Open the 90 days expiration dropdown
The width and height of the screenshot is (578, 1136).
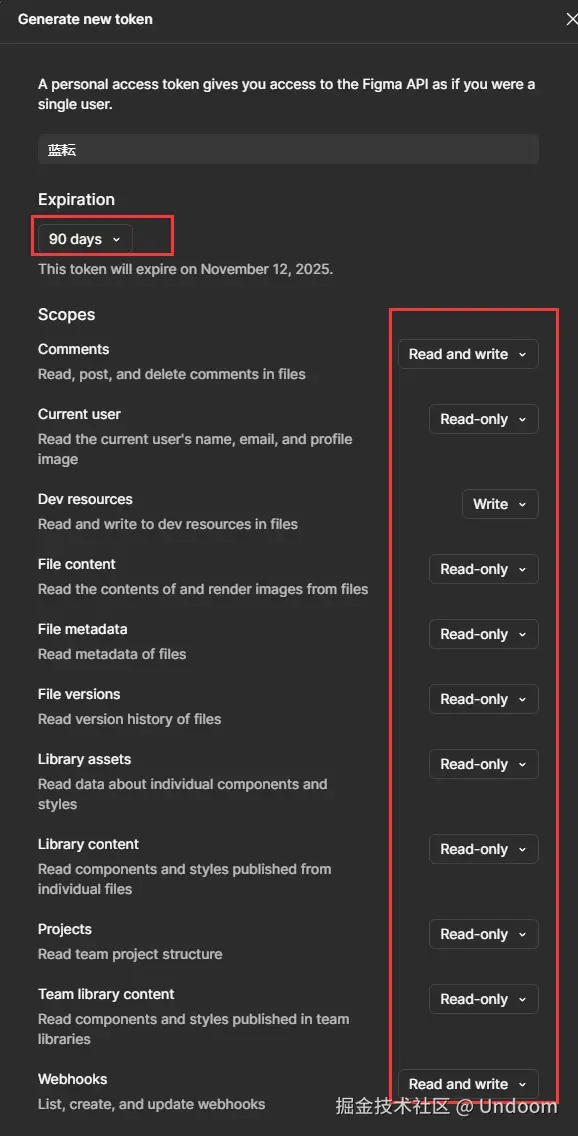pos(85,239)
